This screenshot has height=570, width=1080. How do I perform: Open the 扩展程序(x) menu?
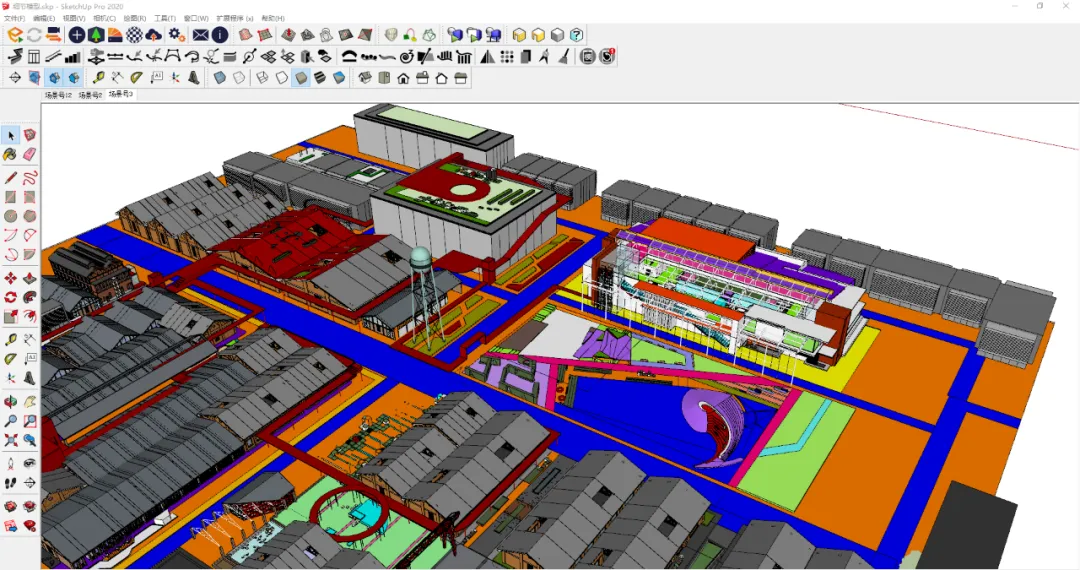[235, 19]
